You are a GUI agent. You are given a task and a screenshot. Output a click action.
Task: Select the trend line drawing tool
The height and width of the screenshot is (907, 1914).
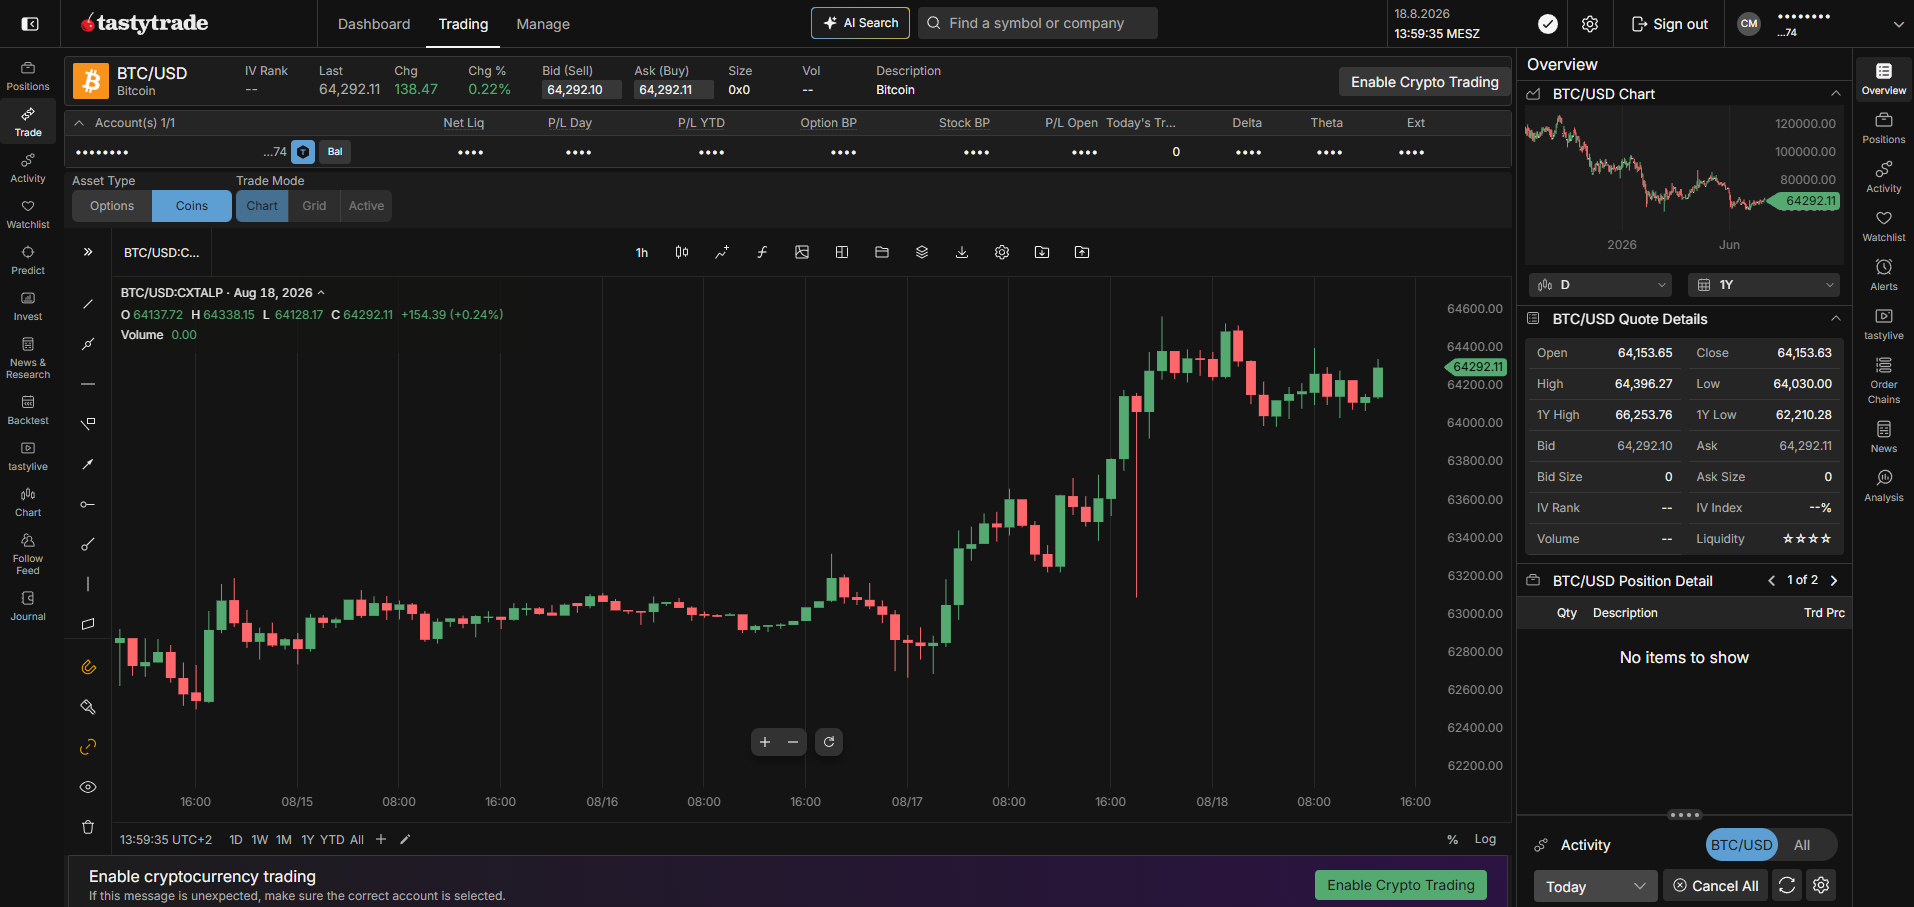coord(88,304)
